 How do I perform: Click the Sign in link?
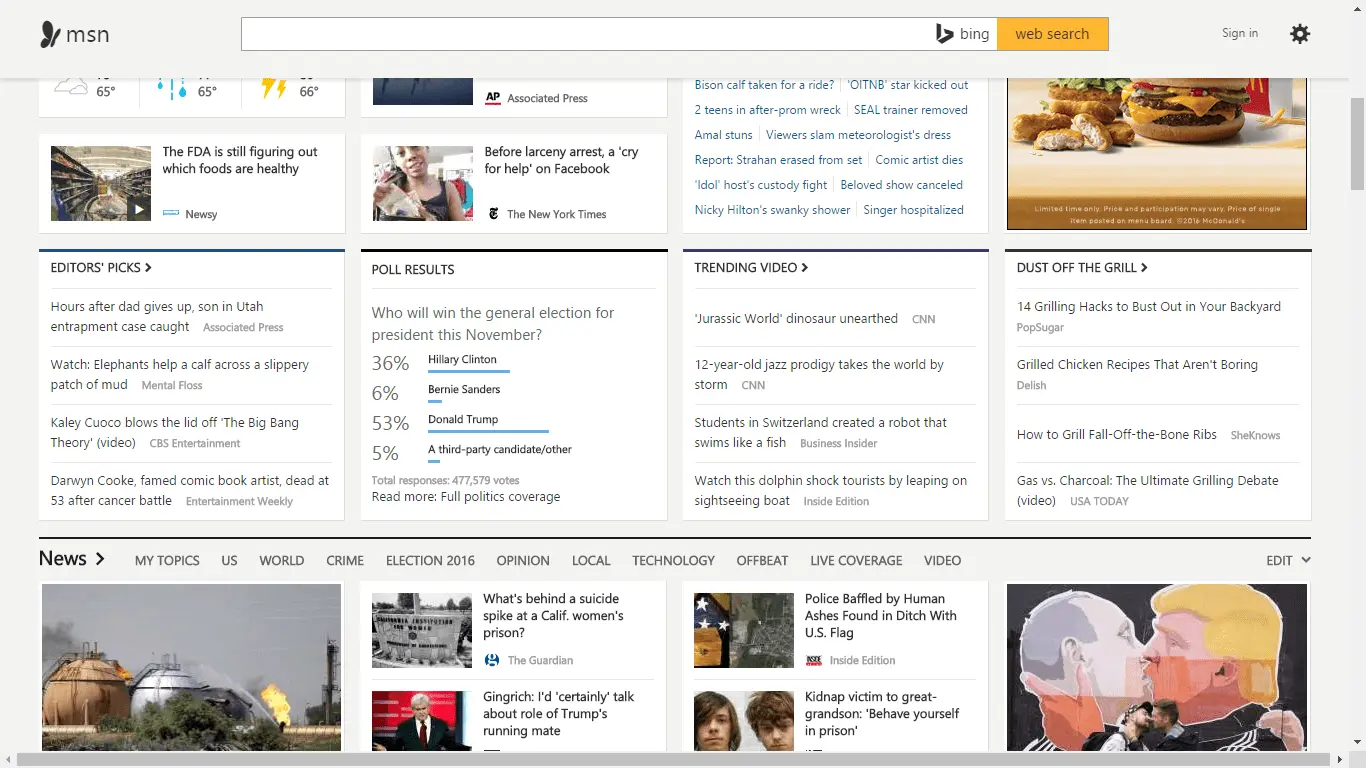coord(1240,33)
